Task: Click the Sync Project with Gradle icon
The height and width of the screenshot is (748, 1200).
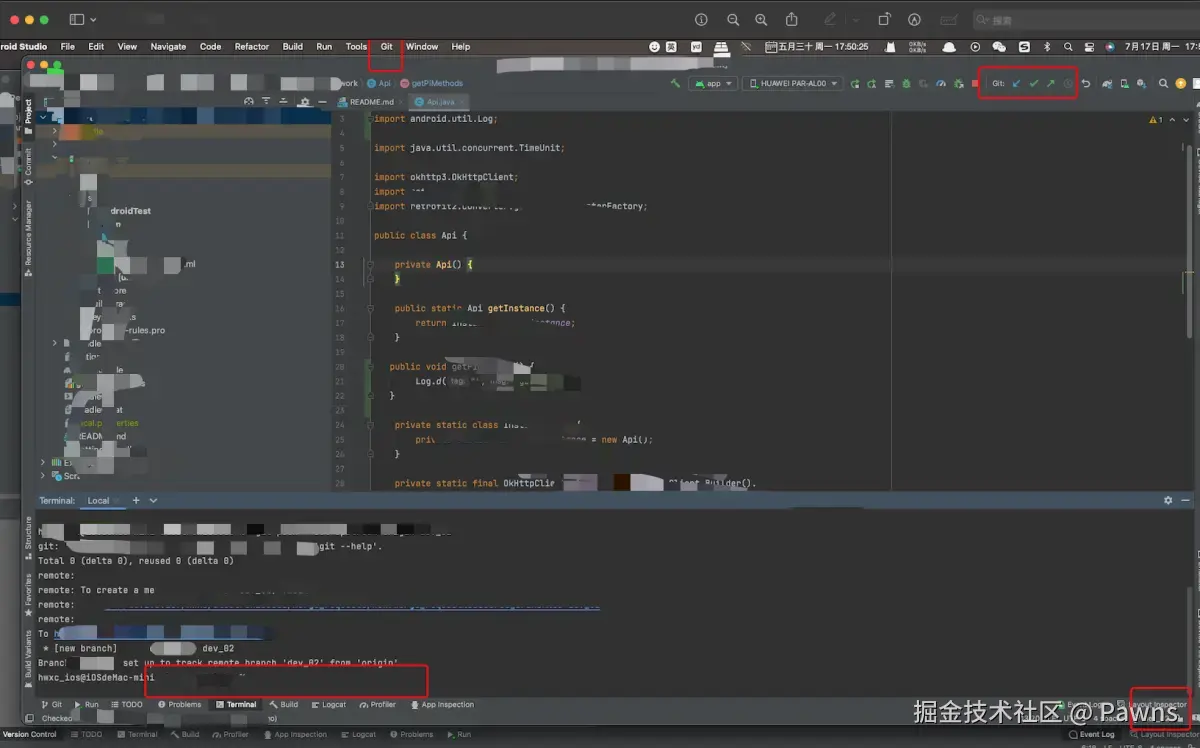Action: (1106, 84)
